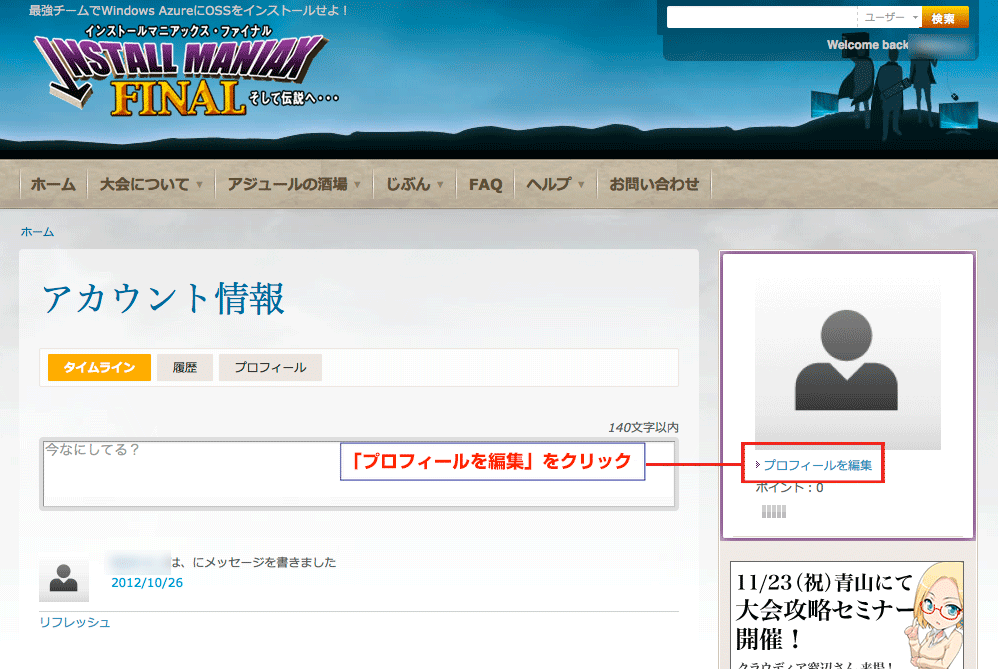Click the にメッセージを書きました timeline text
The image size is (998, 669).
tap(264, 562)
